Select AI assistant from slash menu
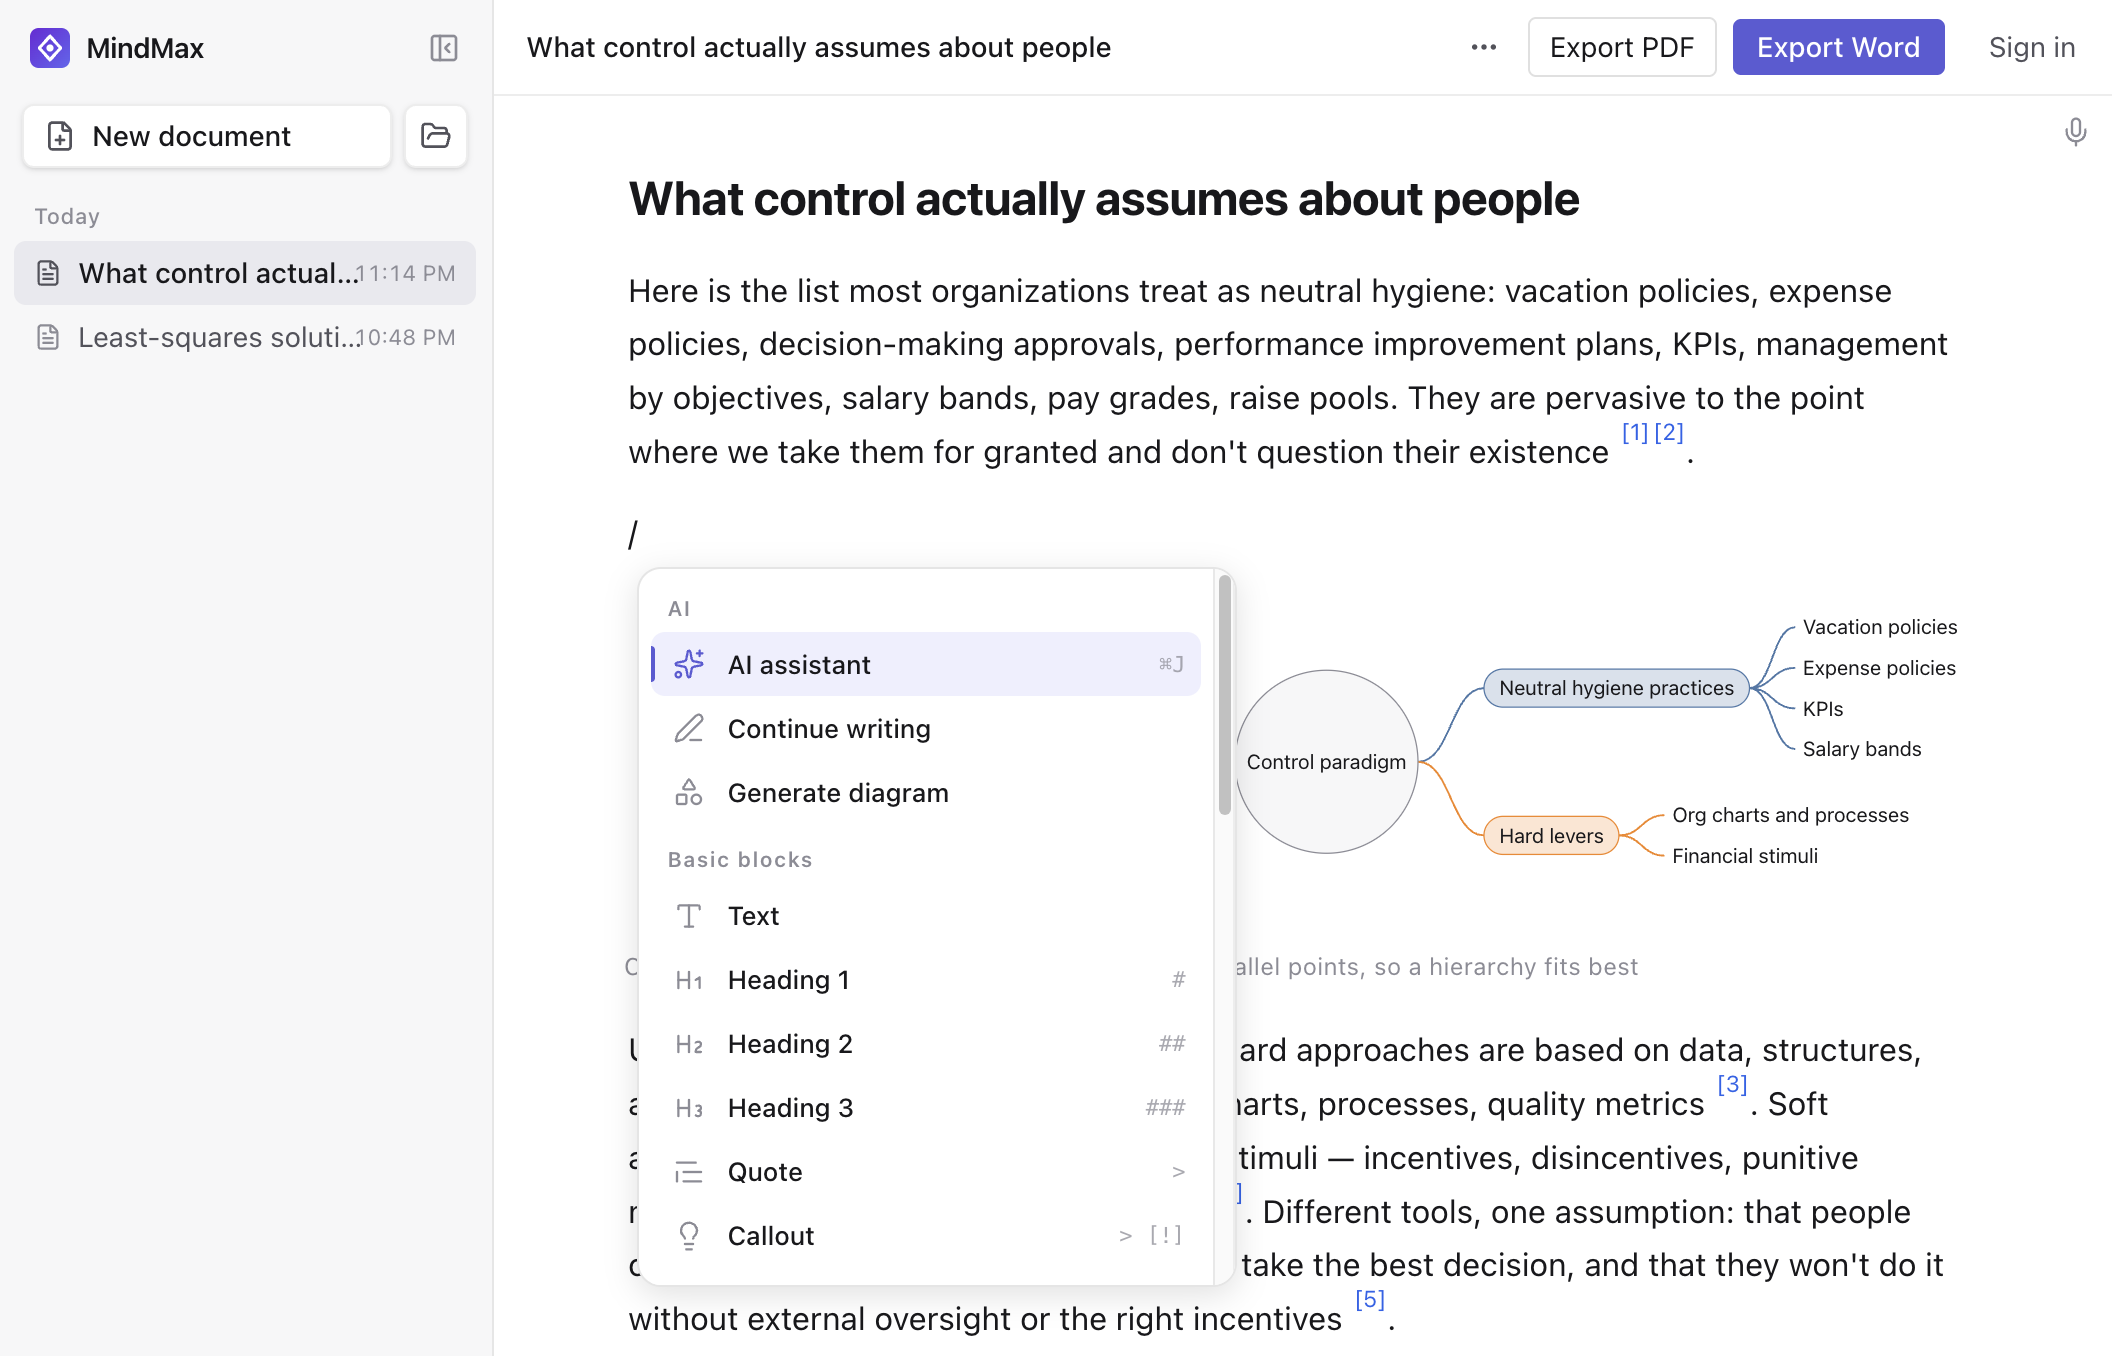Screen dimensions: 2112x1356 click(x=925, y=664)
